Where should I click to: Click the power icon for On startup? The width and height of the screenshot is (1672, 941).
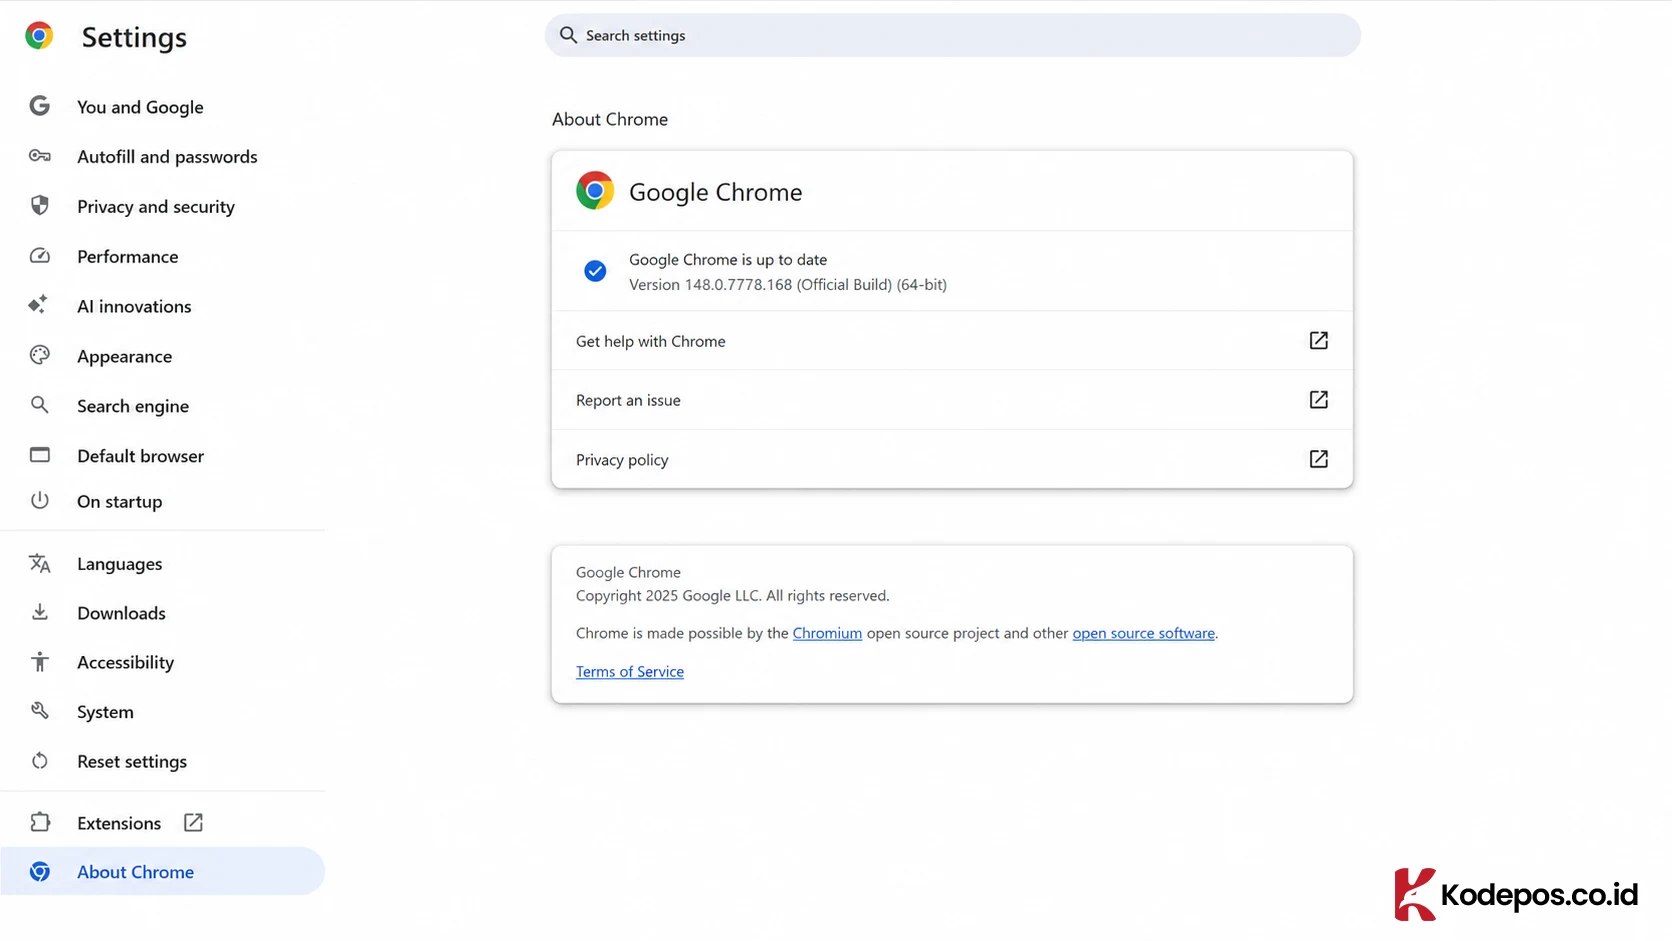click(x=40, y=501)
